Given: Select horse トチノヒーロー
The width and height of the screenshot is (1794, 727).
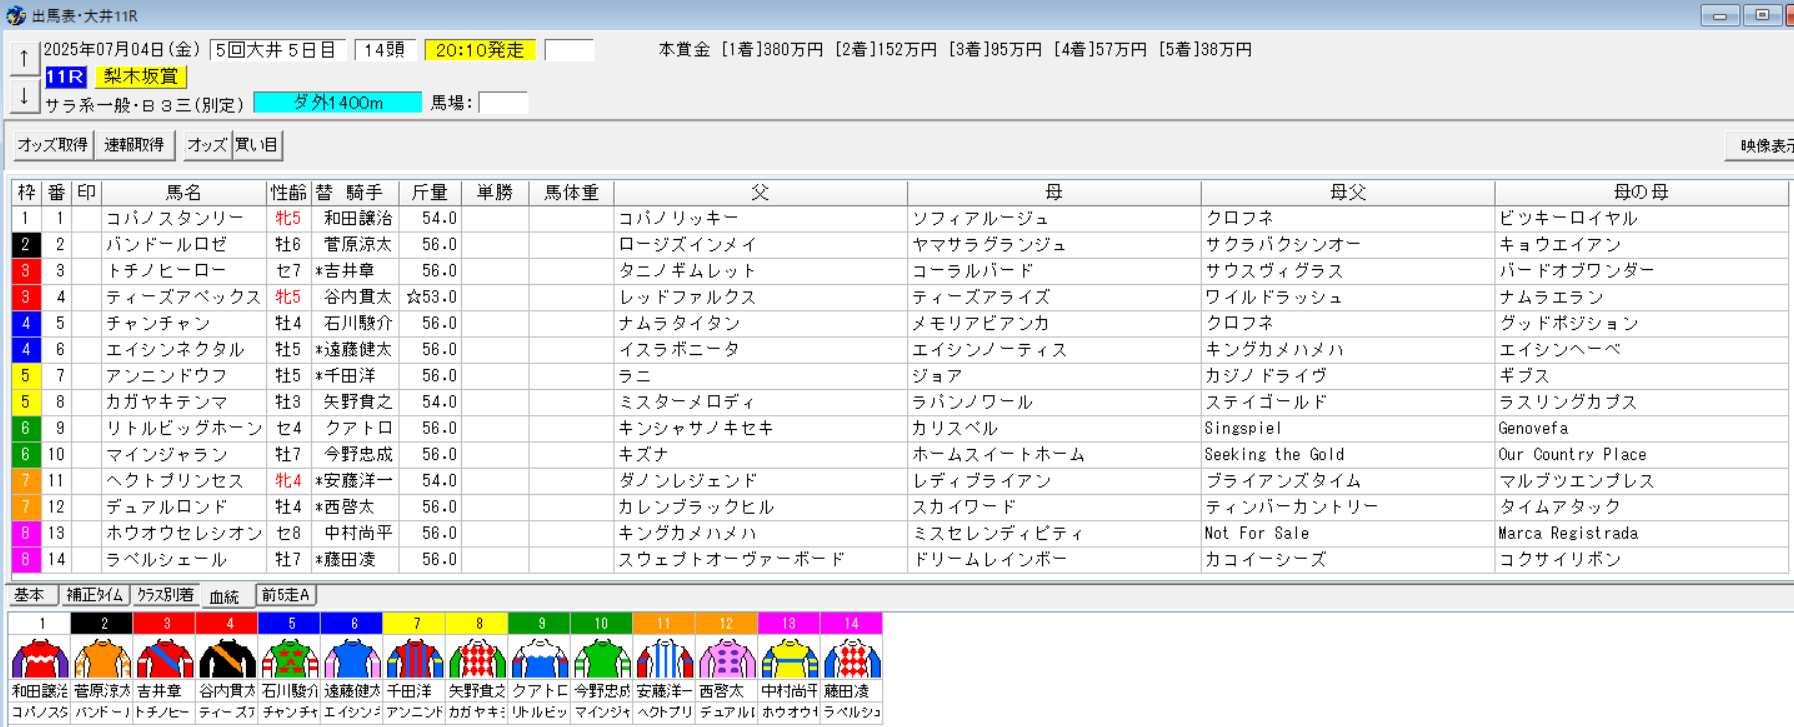Looking at the screenshot, I should [x=166, y=271].
